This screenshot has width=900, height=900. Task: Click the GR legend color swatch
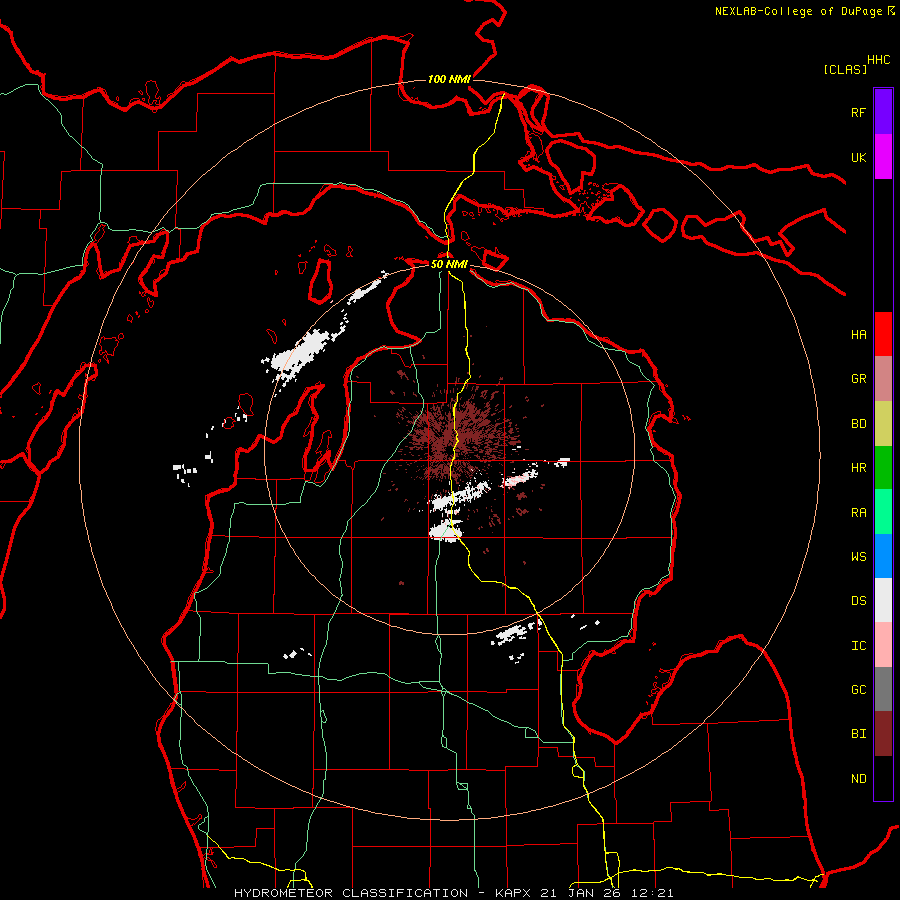pos(883,379)
